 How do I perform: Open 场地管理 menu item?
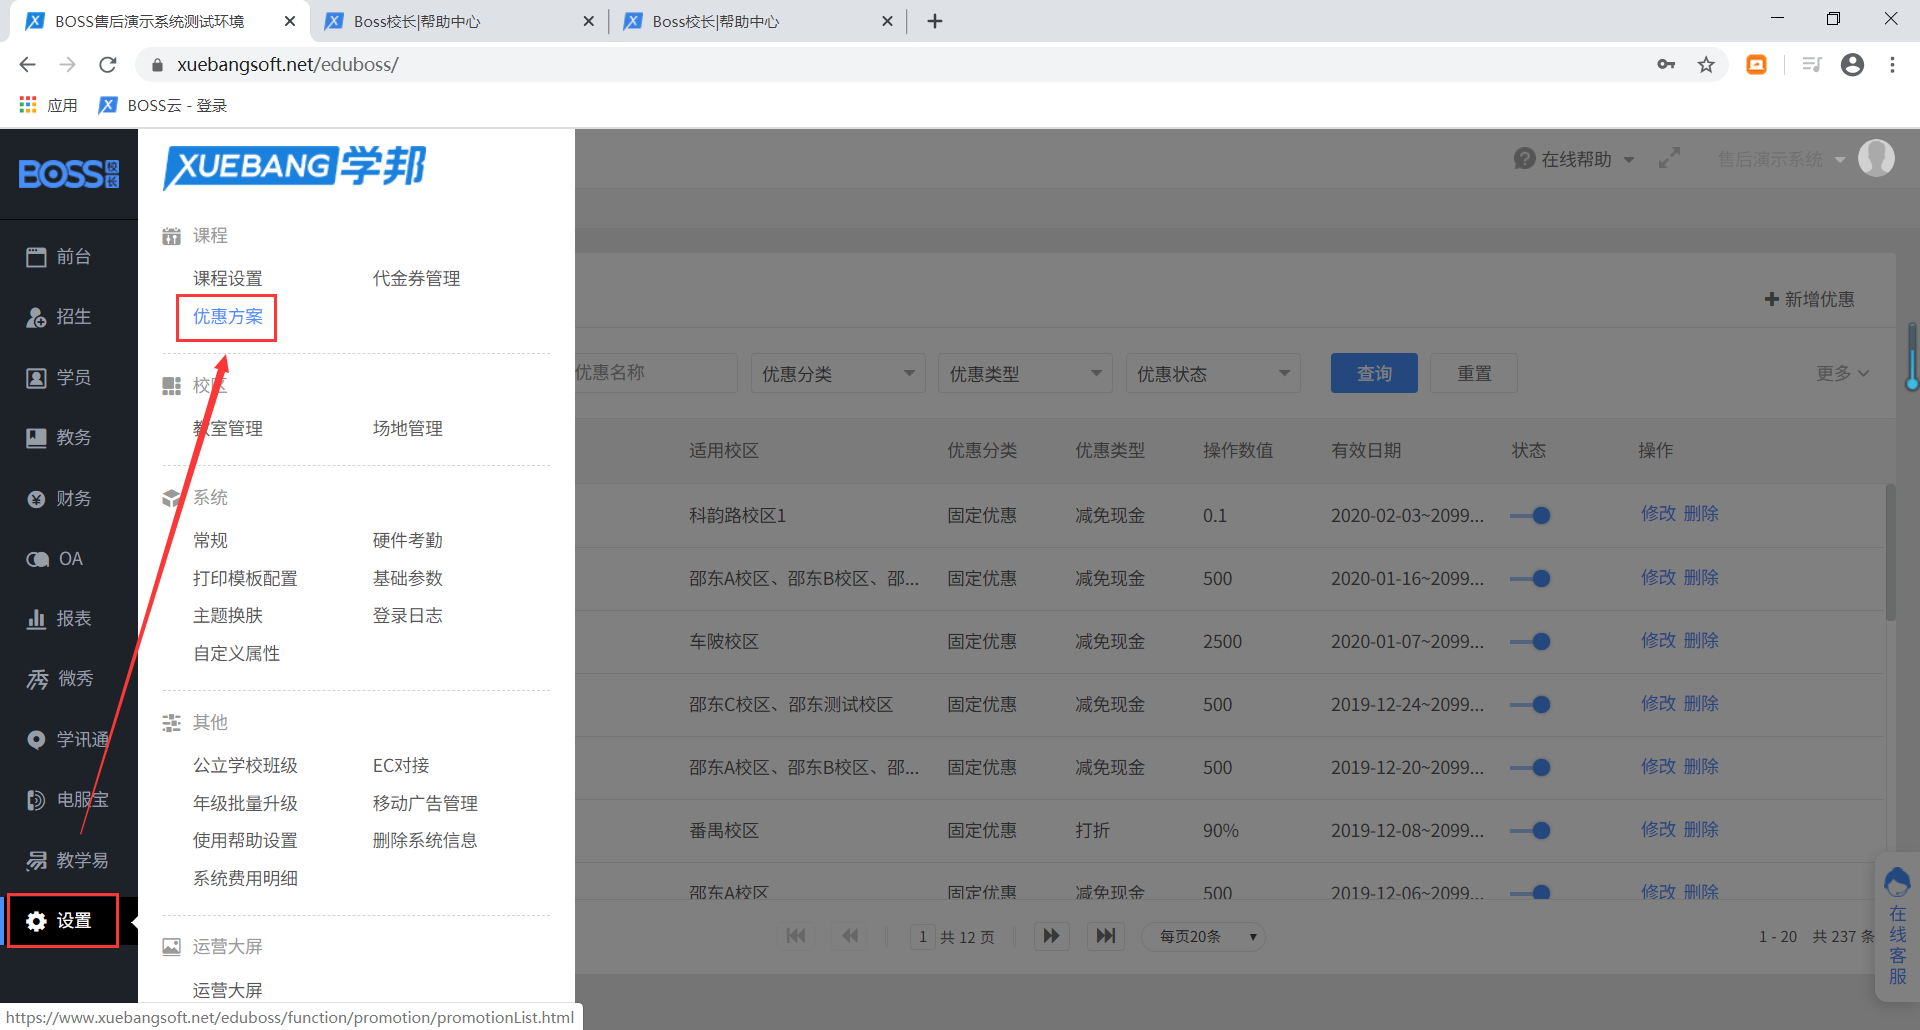point(408,429)
